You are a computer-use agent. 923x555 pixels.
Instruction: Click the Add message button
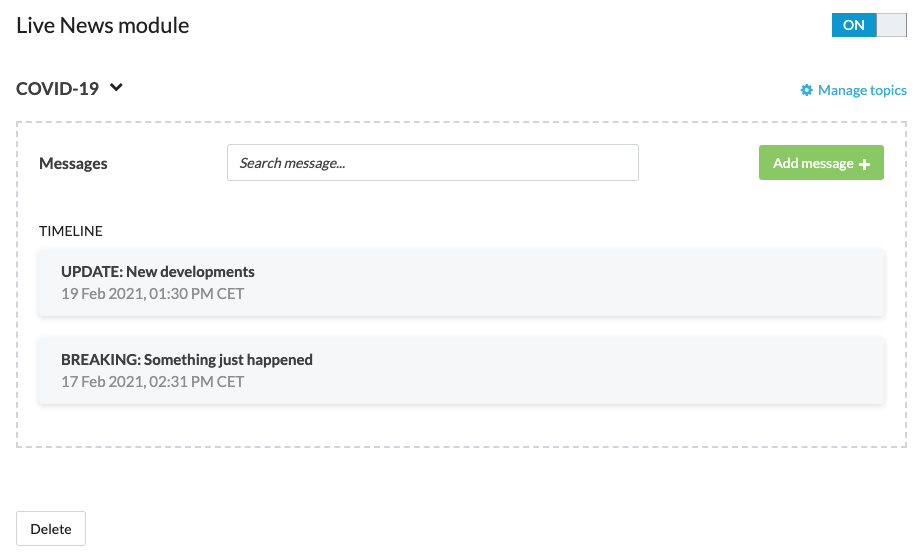[x=821, y=163]
